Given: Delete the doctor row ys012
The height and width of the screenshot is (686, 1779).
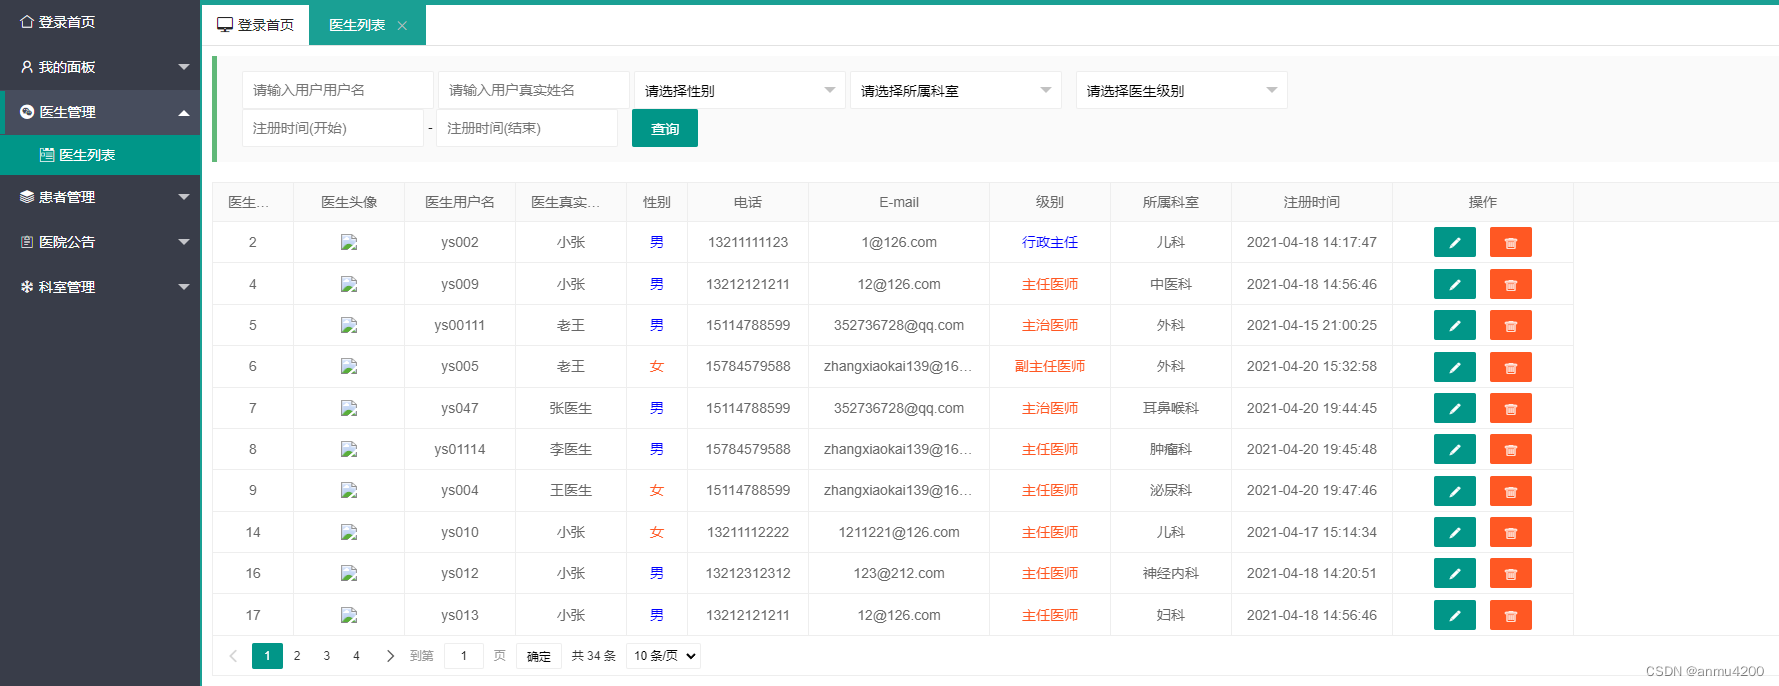Looking at the screenshot, I should click(x=1510, y=573).
